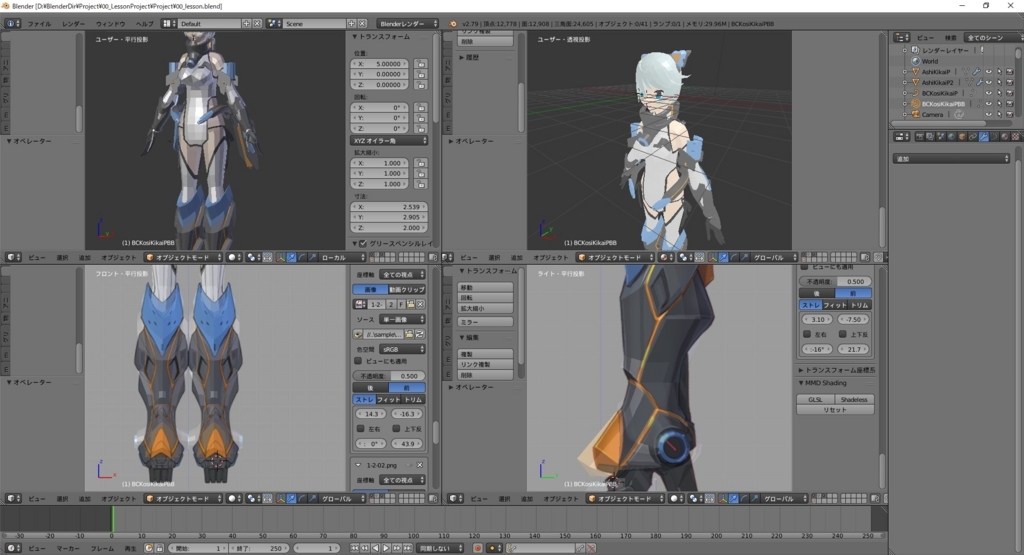Enable the ビューにも適用 checkbox in bottom-left panel
The height and width of the screenshot is (555, 1024).
pos(358,361)
